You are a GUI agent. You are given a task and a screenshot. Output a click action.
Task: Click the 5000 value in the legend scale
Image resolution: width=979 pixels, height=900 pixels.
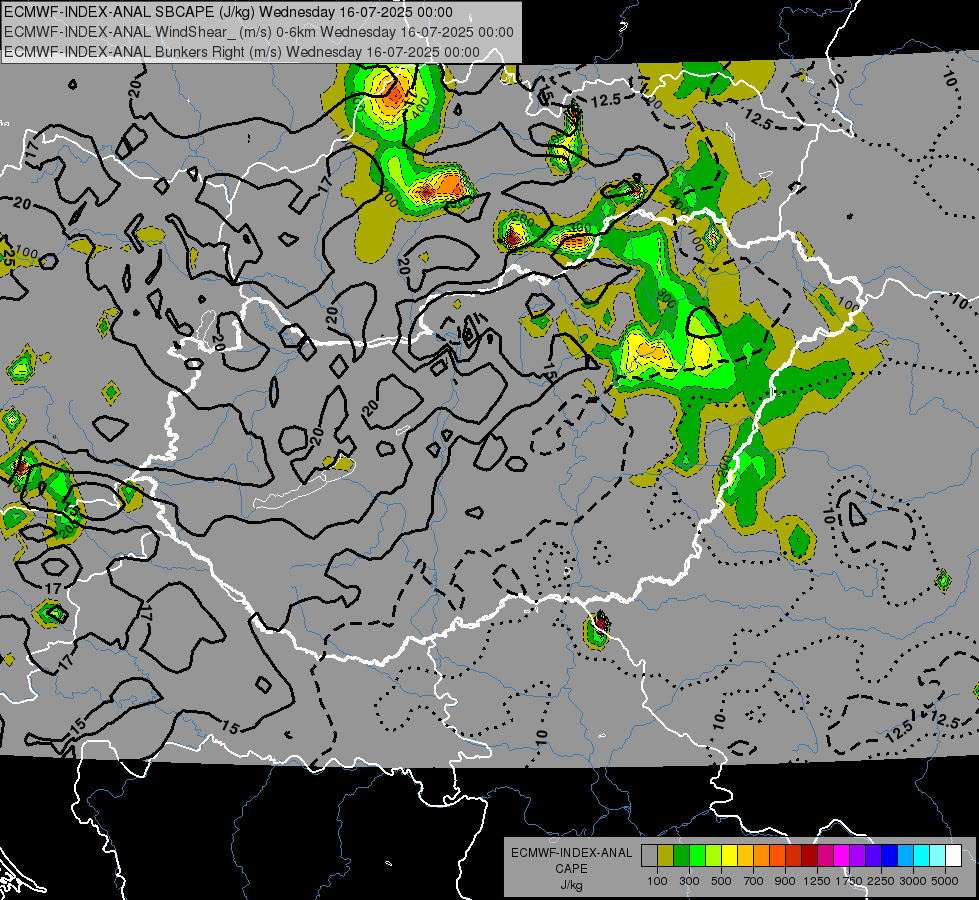tap(945, 881)
